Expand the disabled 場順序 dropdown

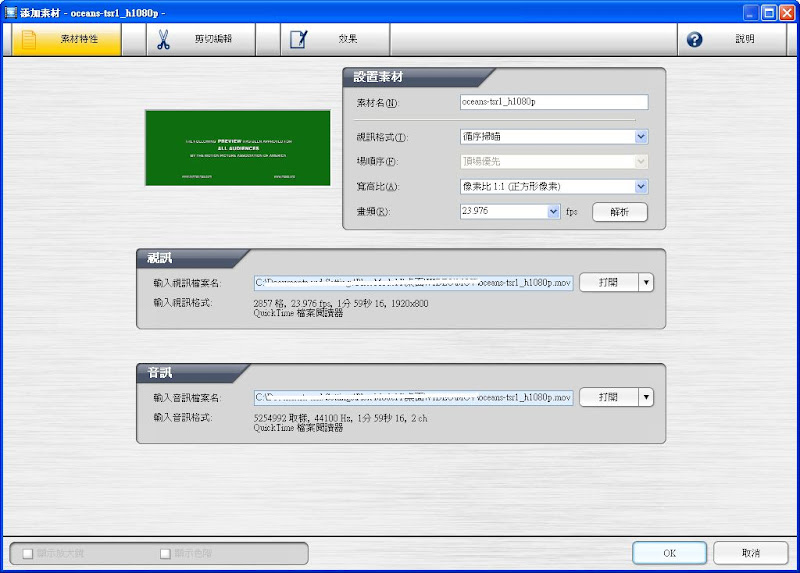coord(641,161)
